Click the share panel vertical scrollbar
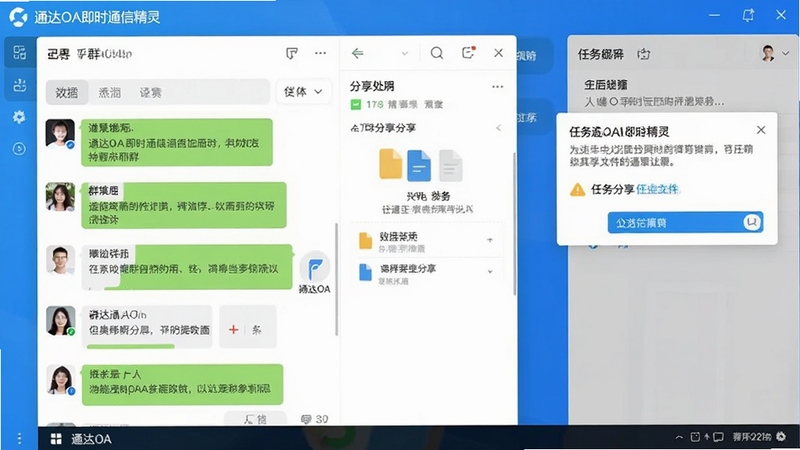This screenshot has height=450, width=800. pyautogui.click(x=514, y=223)
